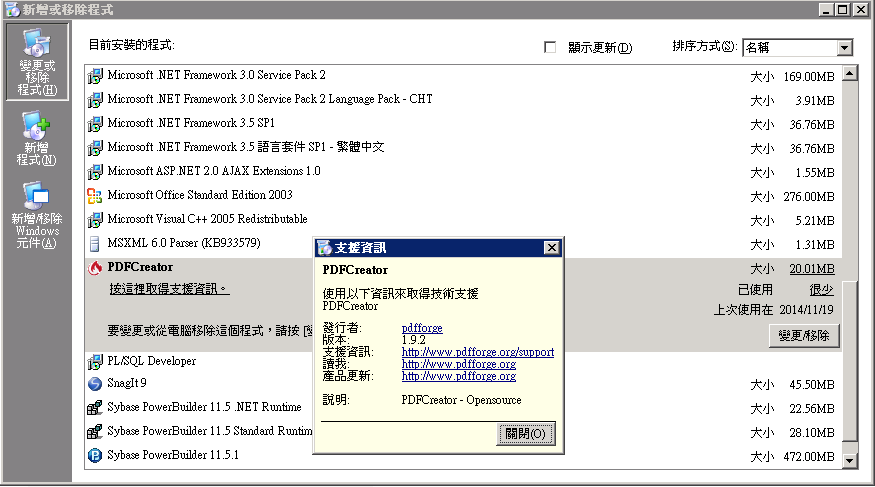Select MSXML 6.0 Parser (KB933579)

[x=184, y=243]
